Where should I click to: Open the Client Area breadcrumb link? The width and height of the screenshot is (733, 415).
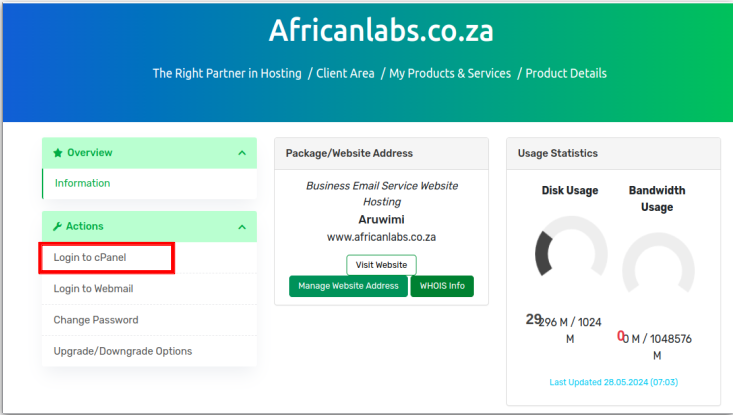345,73
